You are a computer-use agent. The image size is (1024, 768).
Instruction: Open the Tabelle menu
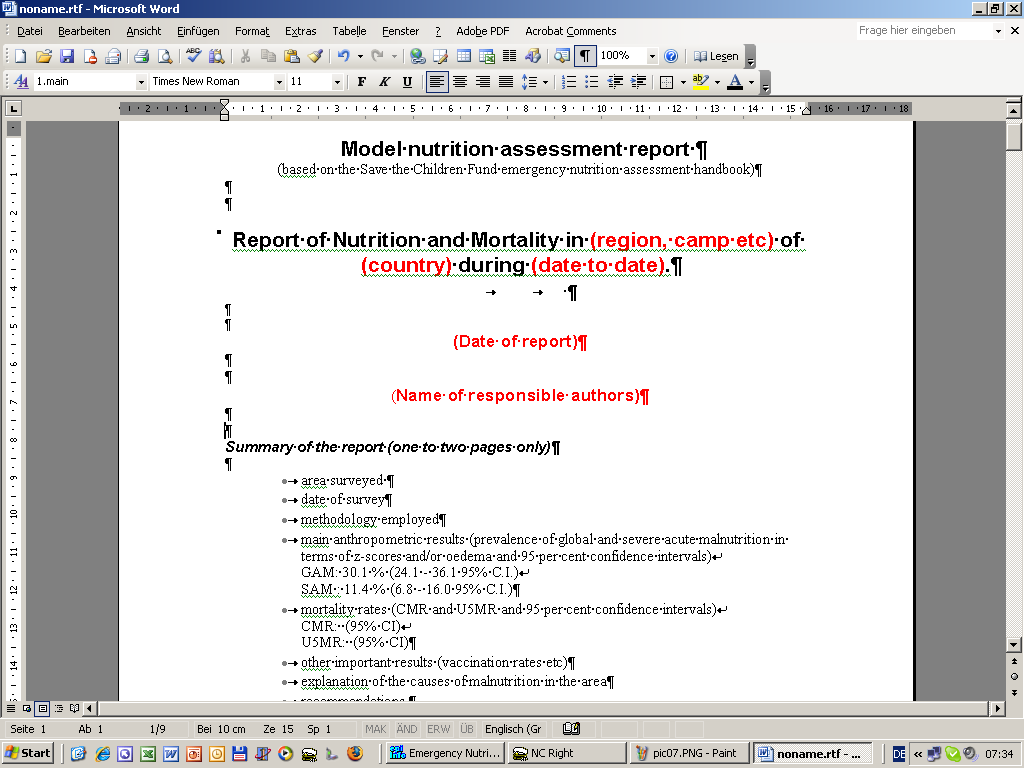349,31
